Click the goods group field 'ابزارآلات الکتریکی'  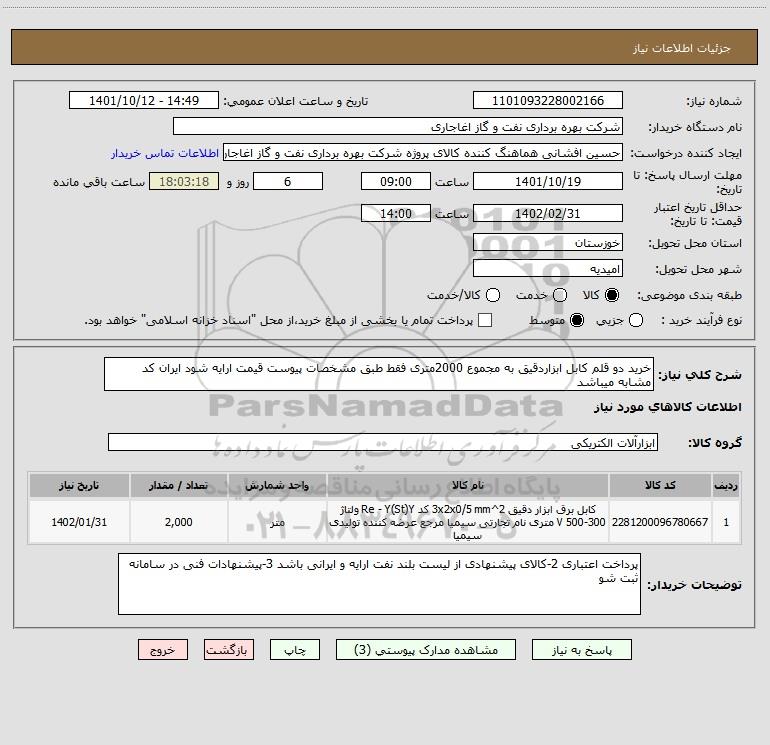click(x=383, y=442)
